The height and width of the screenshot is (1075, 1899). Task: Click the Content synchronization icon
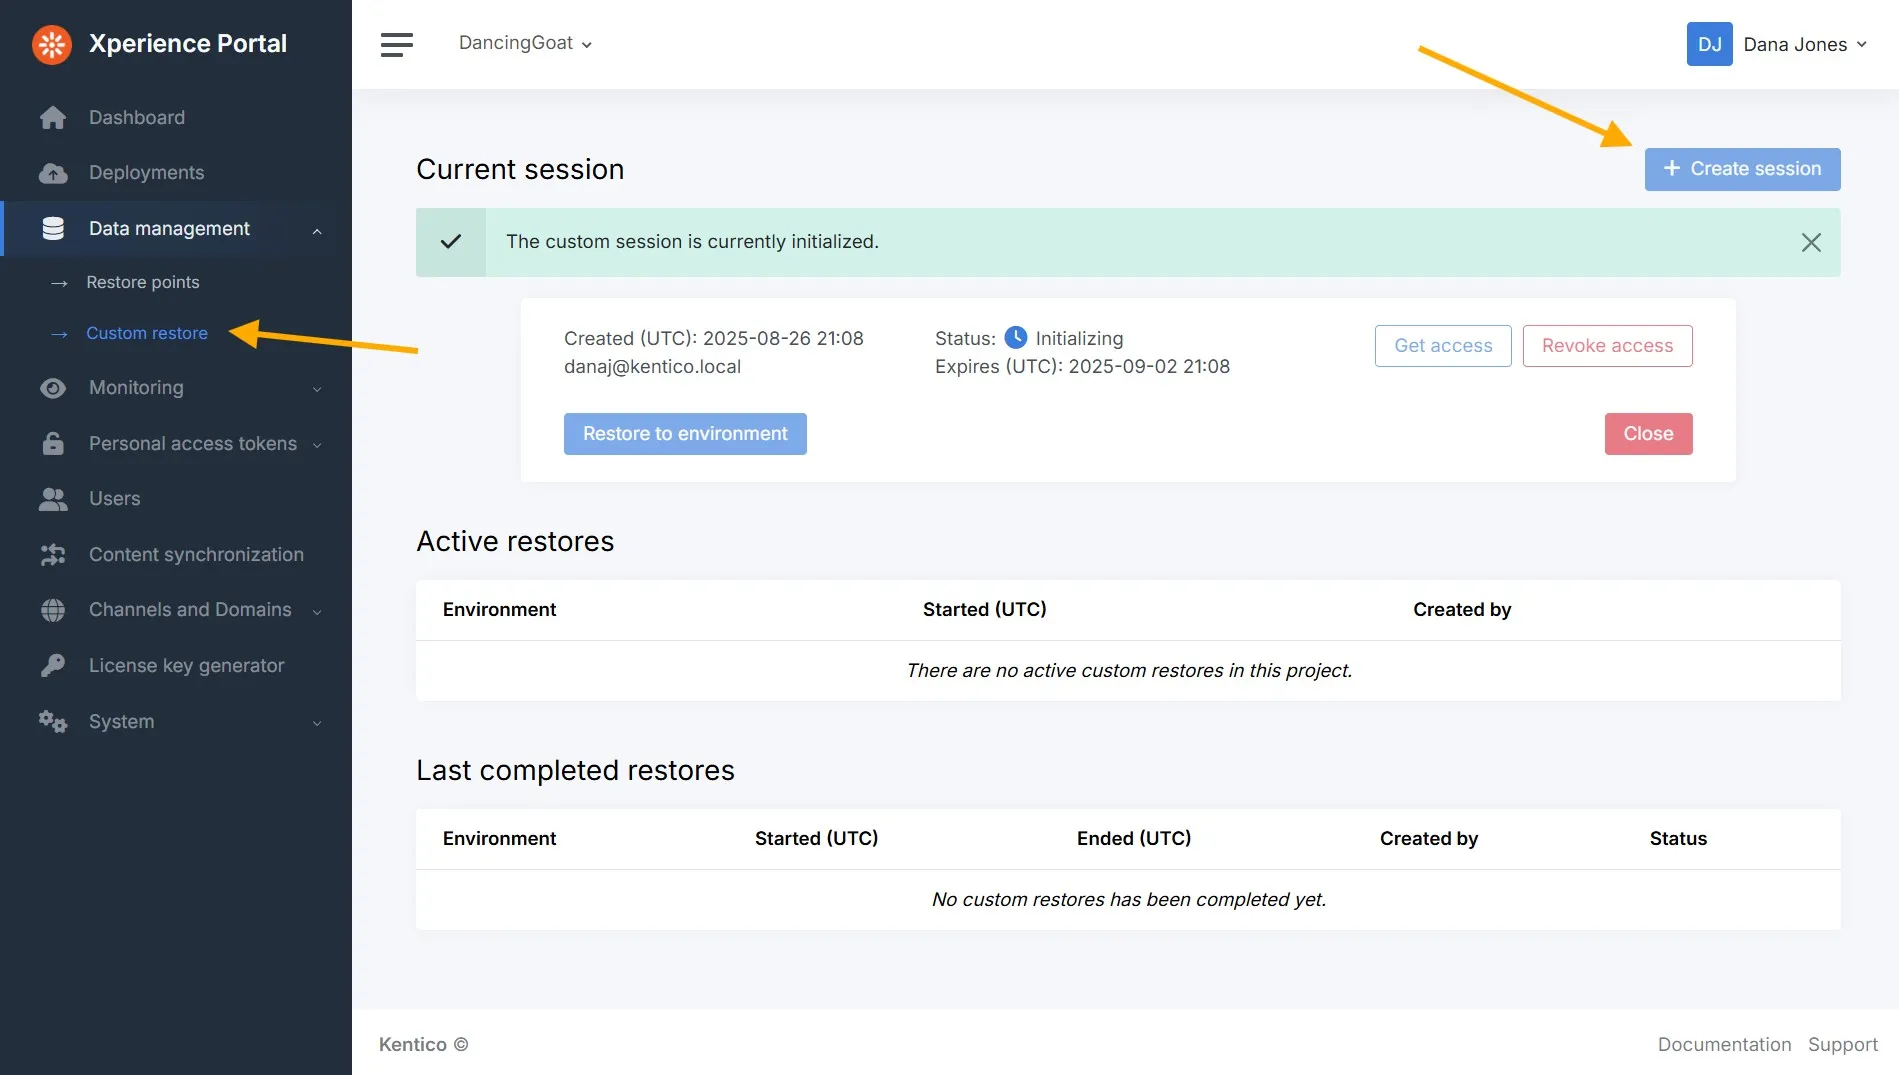(x=53, y=555)
